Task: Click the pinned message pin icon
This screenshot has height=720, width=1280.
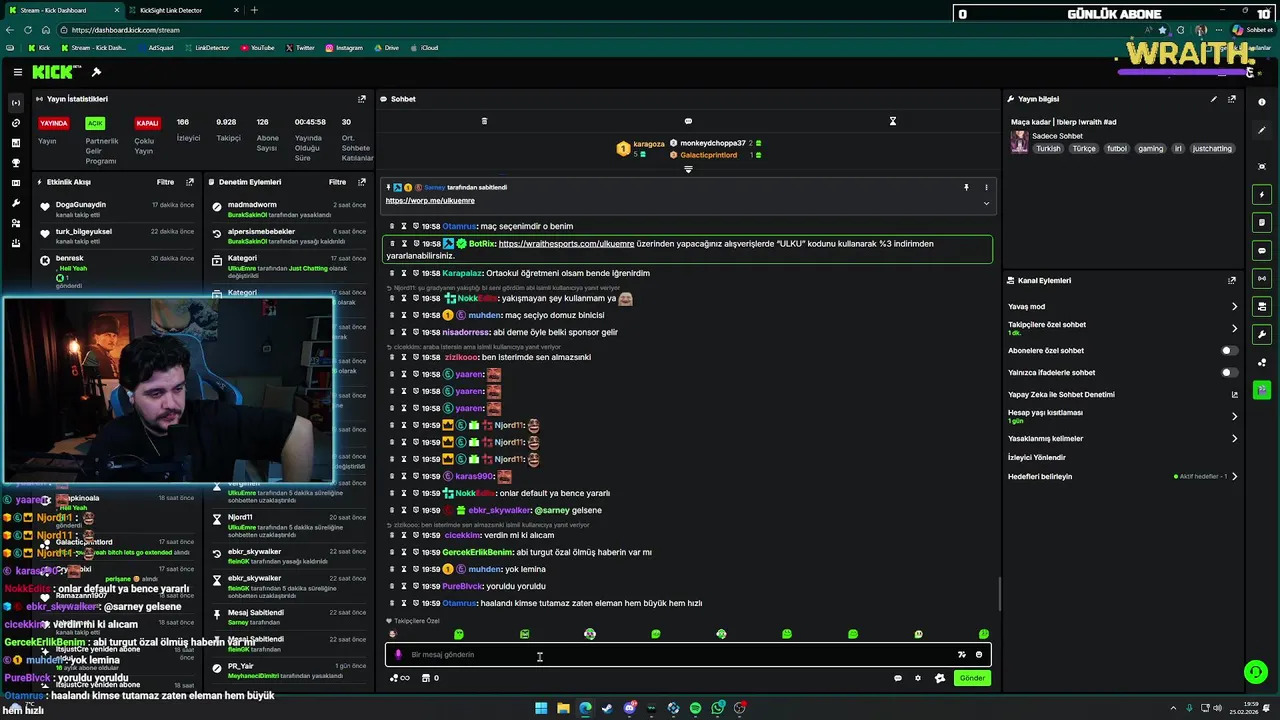Action: (x=966, y=187)
